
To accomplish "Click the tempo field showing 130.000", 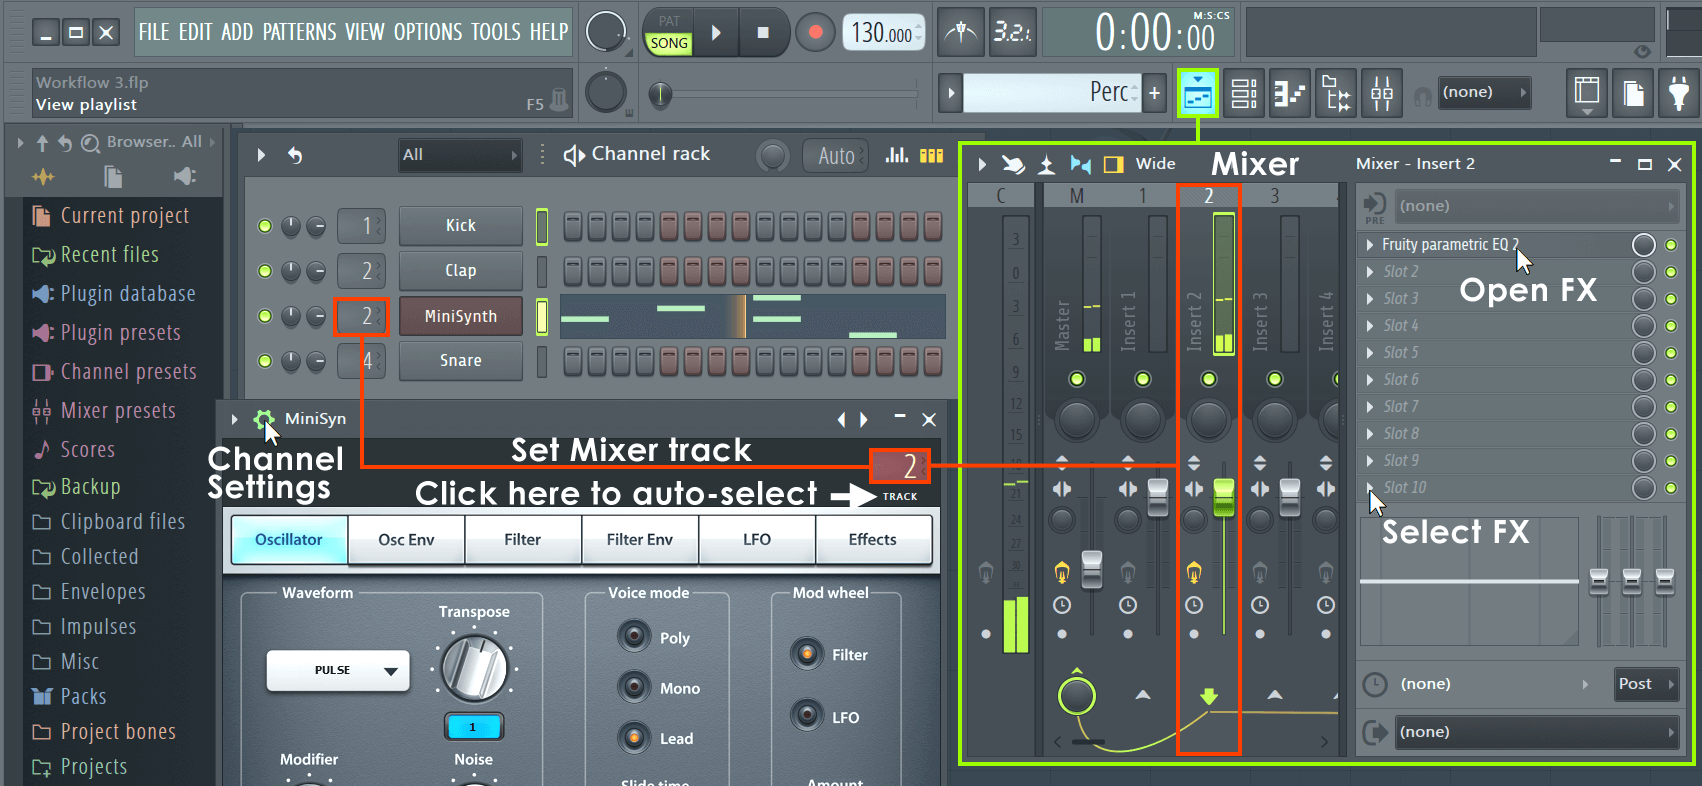I will (882, 33).
